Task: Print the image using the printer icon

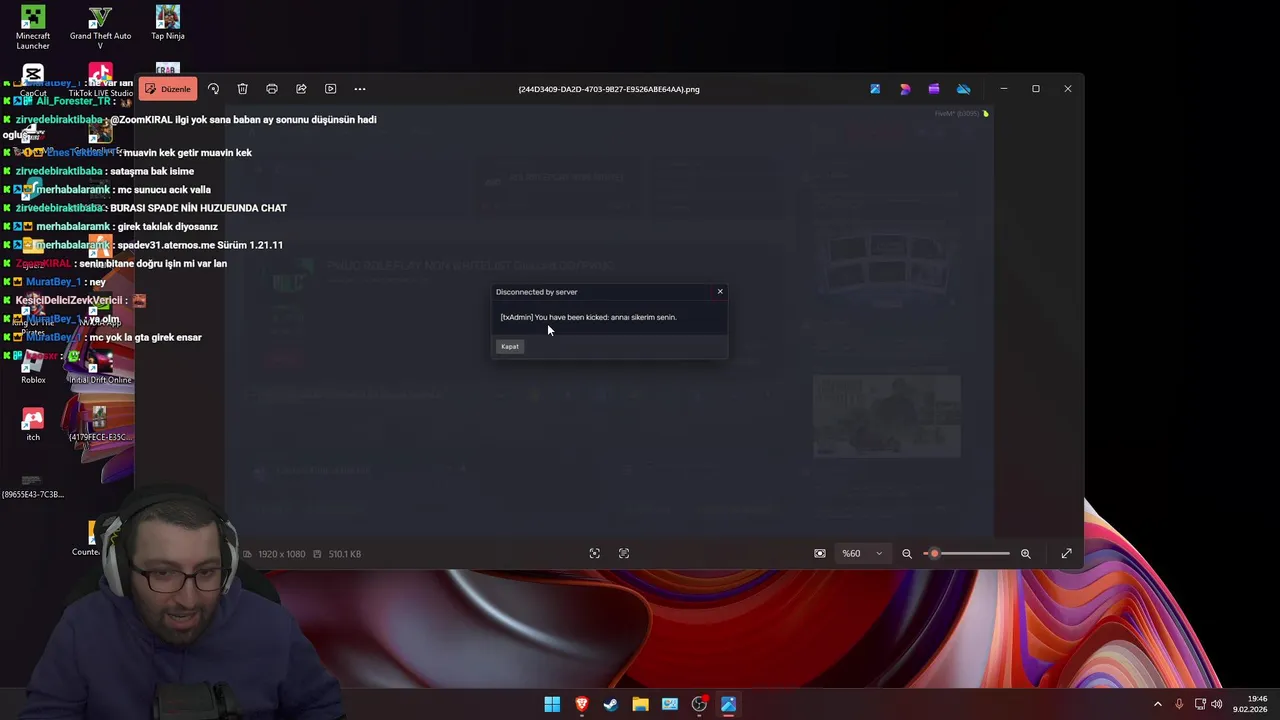Action: click(272, 89)
